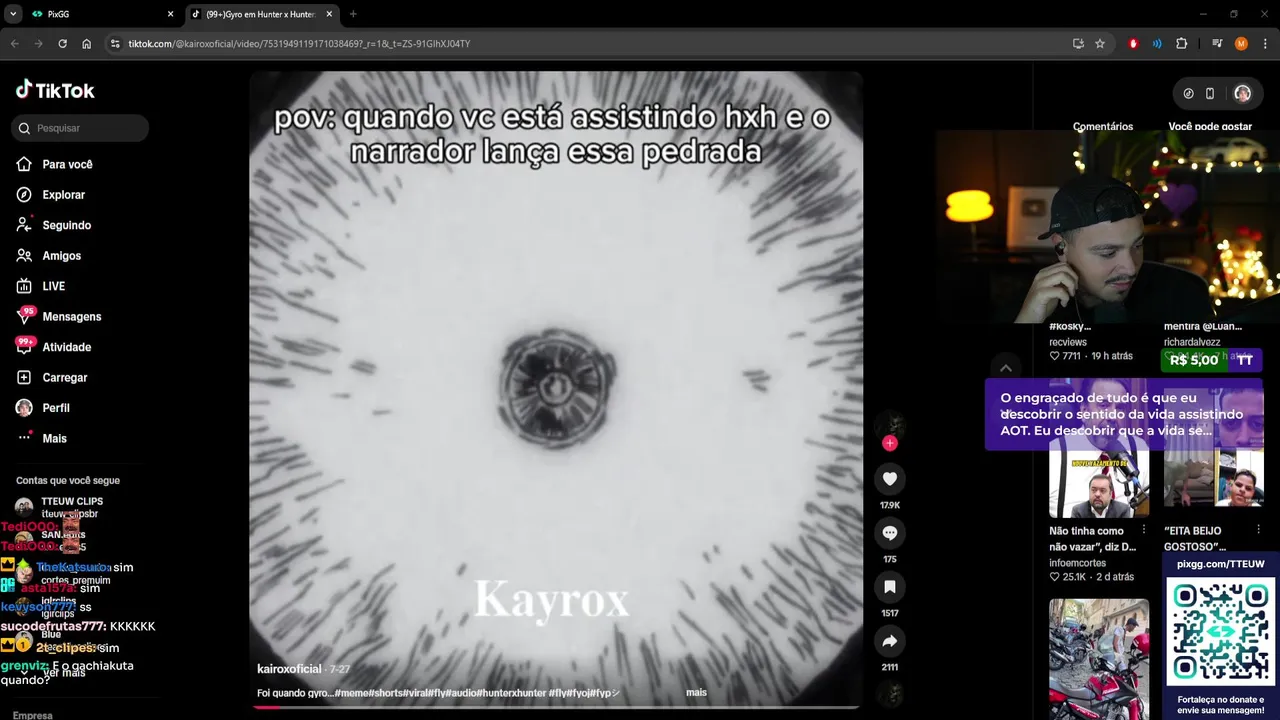Switch to the Comentários tab
Viewport: 1280px width, 720px height.
coord(1103,127)
